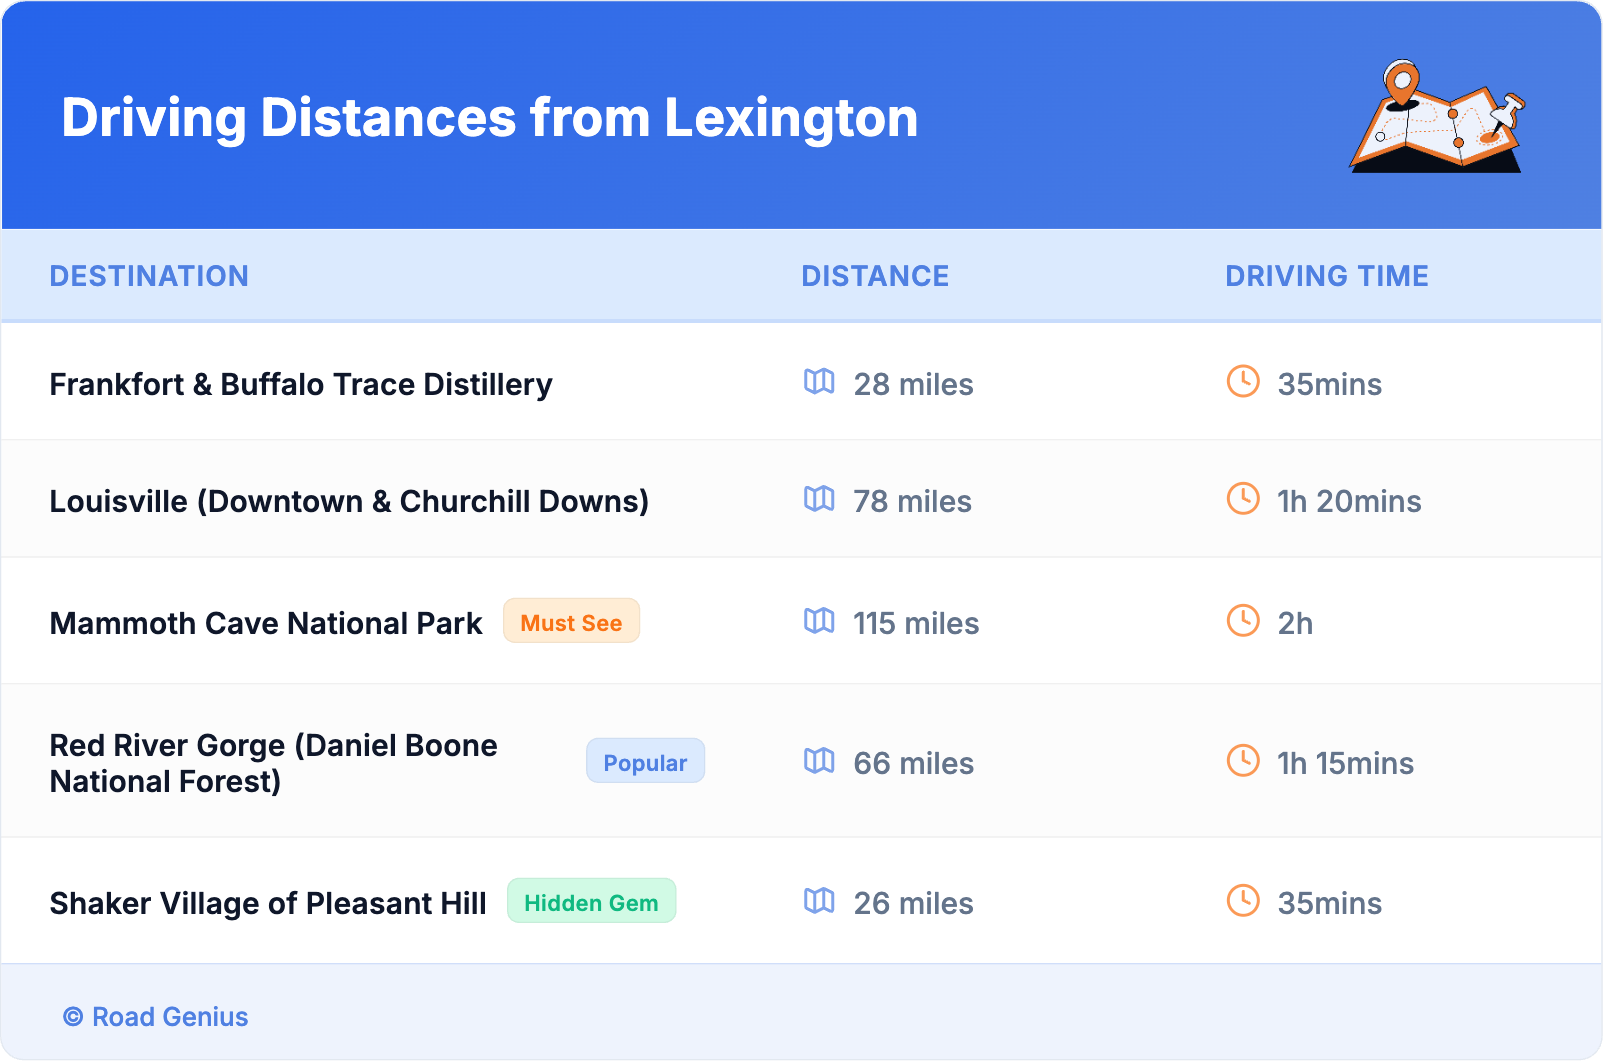Viewport: 1604px width, 1062px height.
Task: Click the Hidden Gem badge
Action: pyautogui.click(x=591, y=902)
